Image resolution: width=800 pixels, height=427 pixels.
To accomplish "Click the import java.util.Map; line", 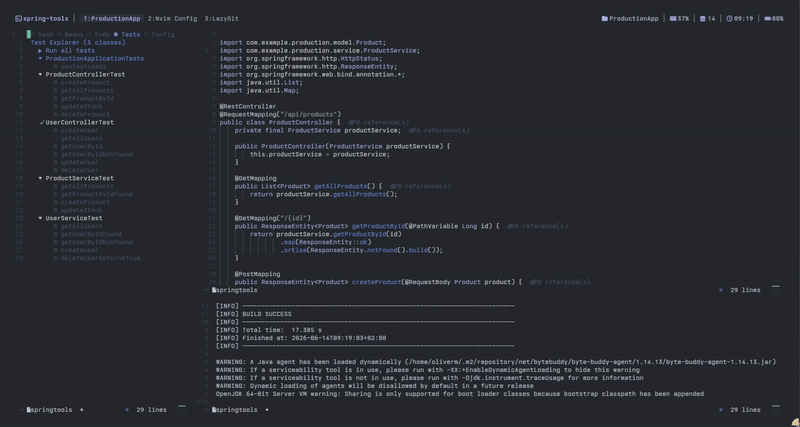I will click(x=259, y=91).
